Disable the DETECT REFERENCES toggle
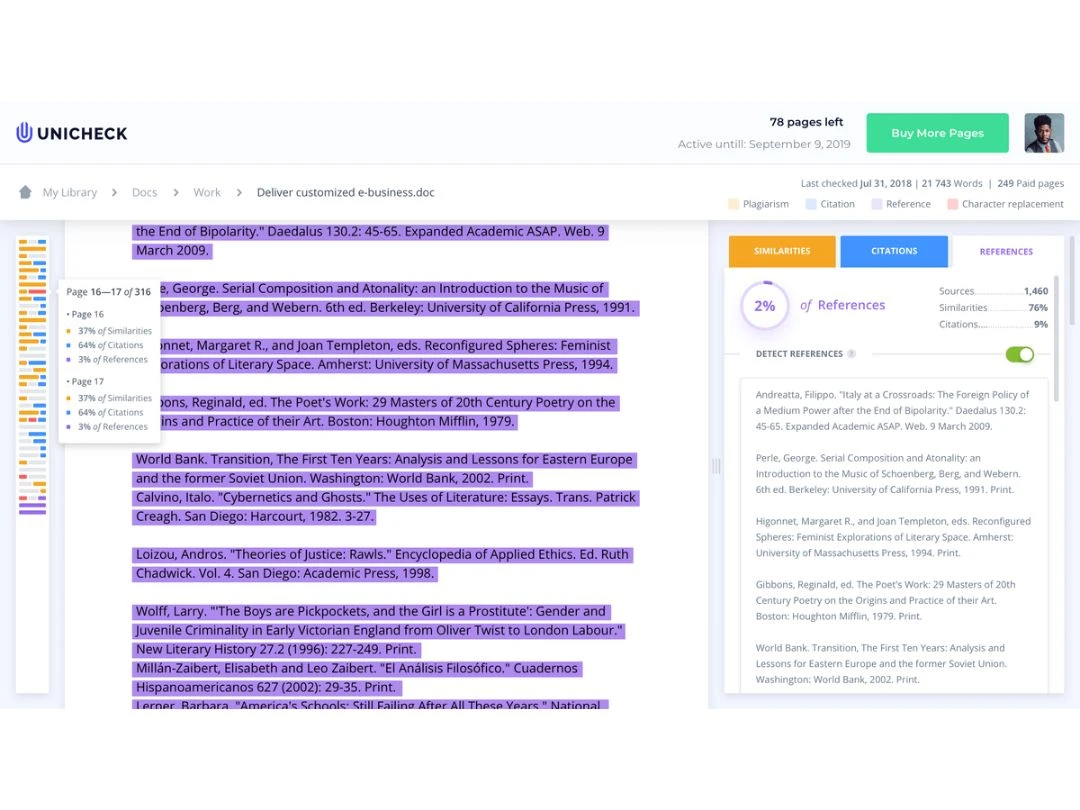Viewport: 1080px width, 810px height. pos(1019,354)
